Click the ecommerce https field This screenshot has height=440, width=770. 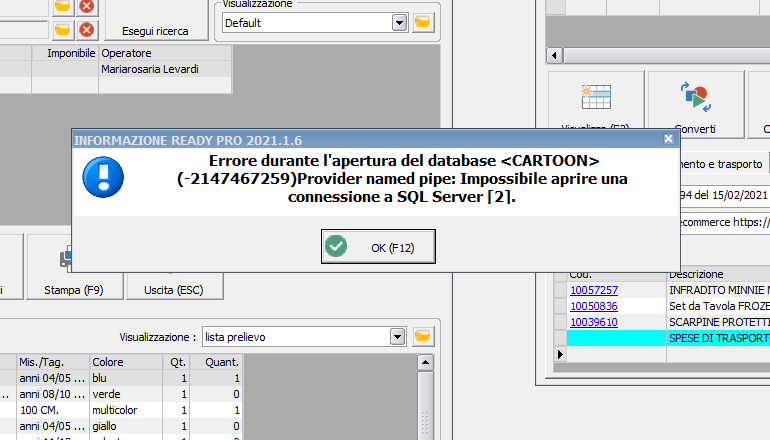pos(725,222)
